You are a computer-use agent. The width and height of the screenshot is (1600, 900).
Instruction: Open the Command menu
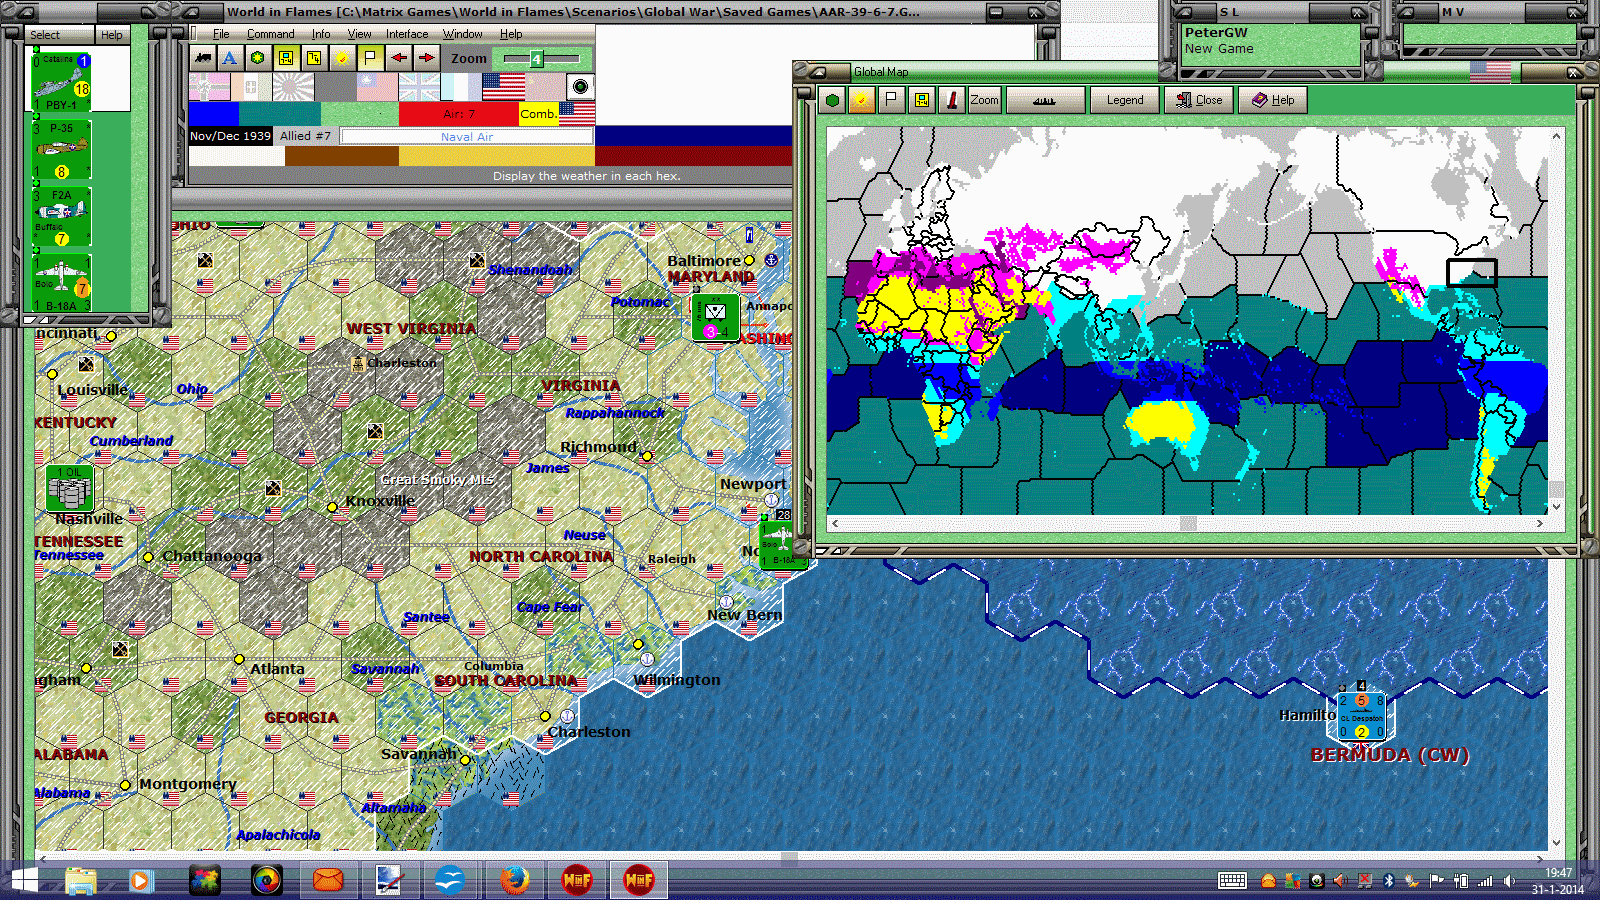pyautogui.click(x=270, y=34)
